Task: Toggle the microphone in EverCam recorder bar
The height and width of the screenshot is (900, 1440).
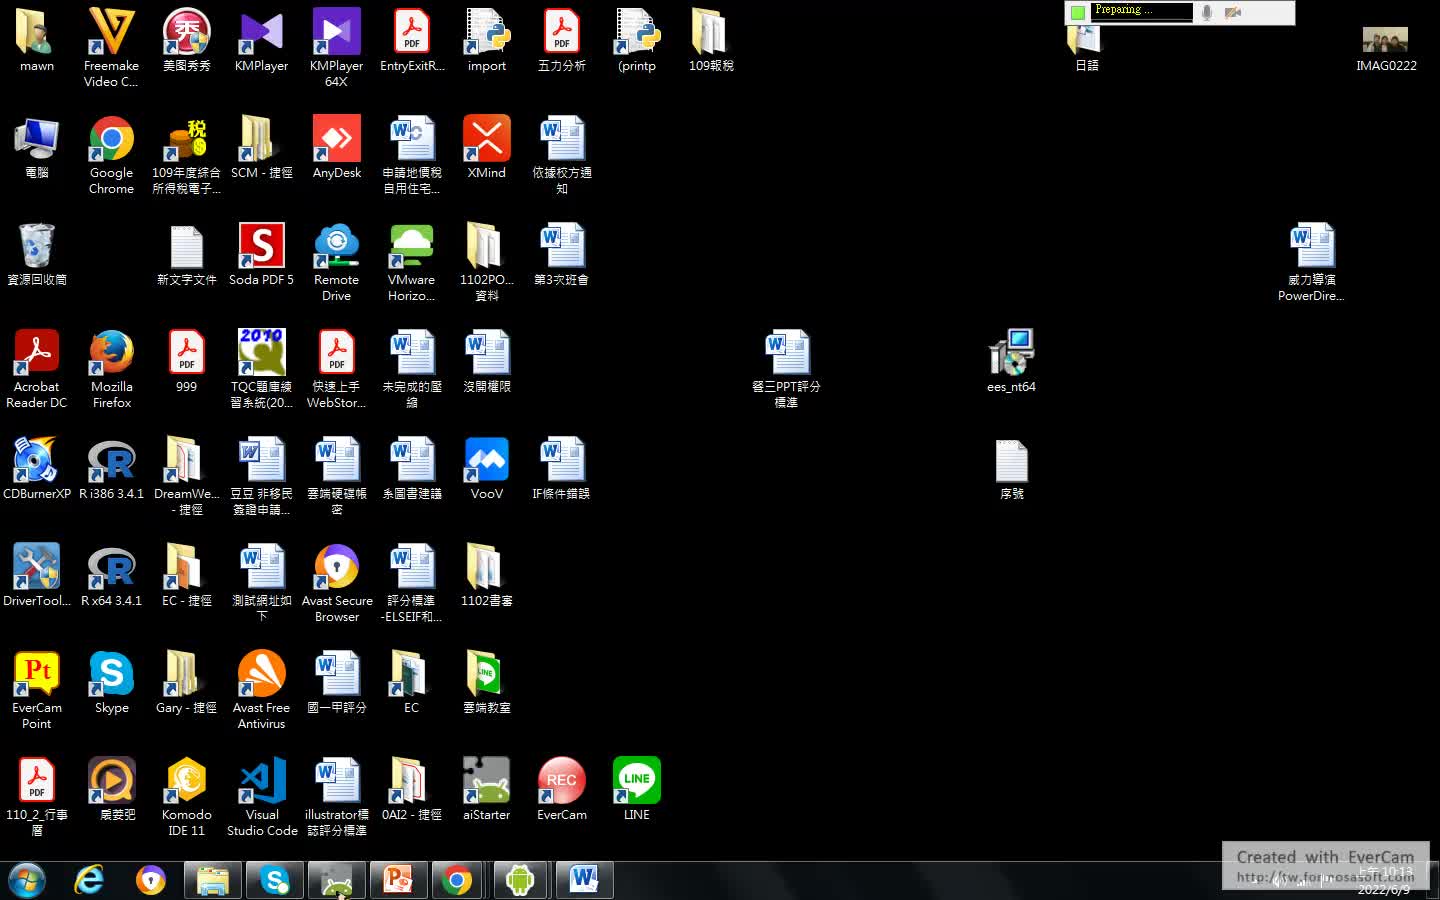Action: coord(1207,12)
